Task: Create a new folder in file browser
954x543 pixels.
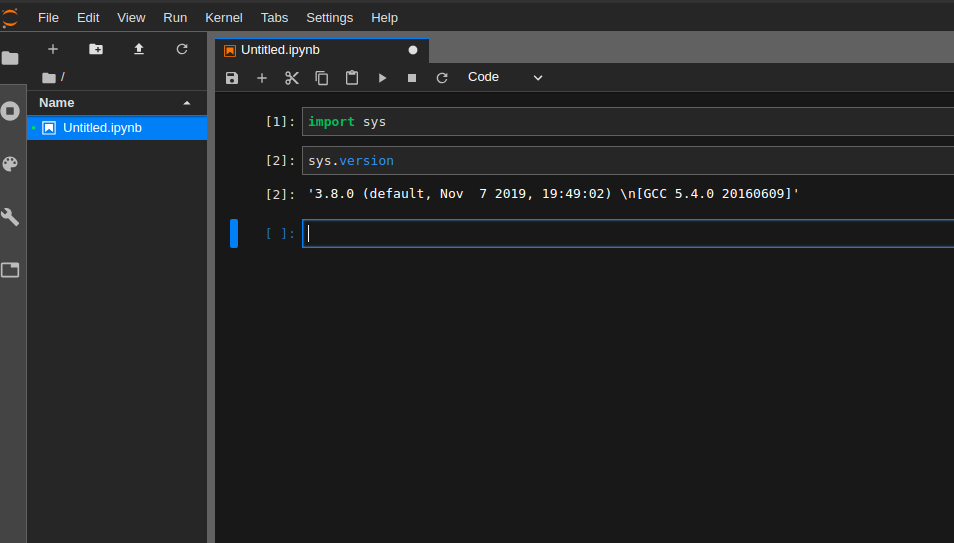Action: pos(96,49)
